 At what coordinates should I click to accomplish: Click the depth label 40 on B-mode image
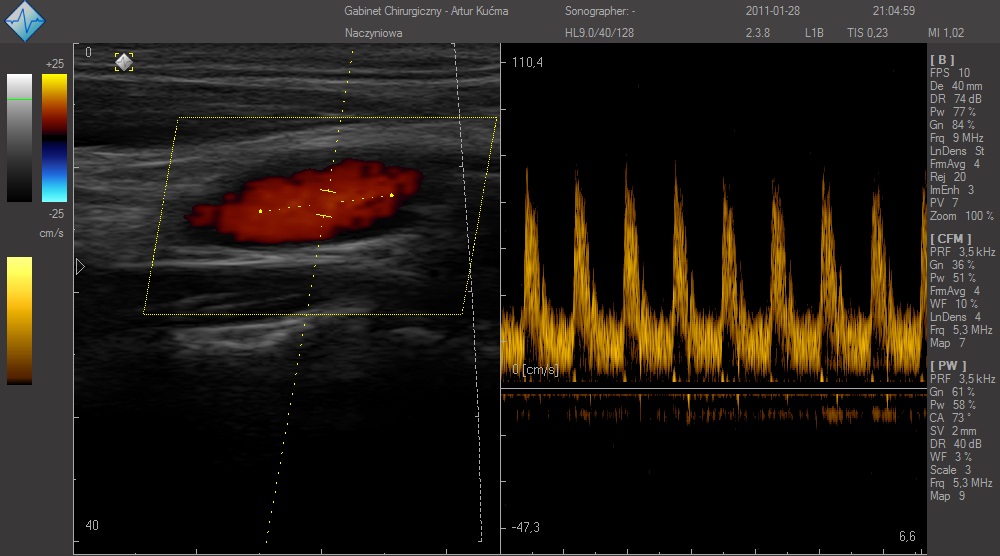coord(92,525)
